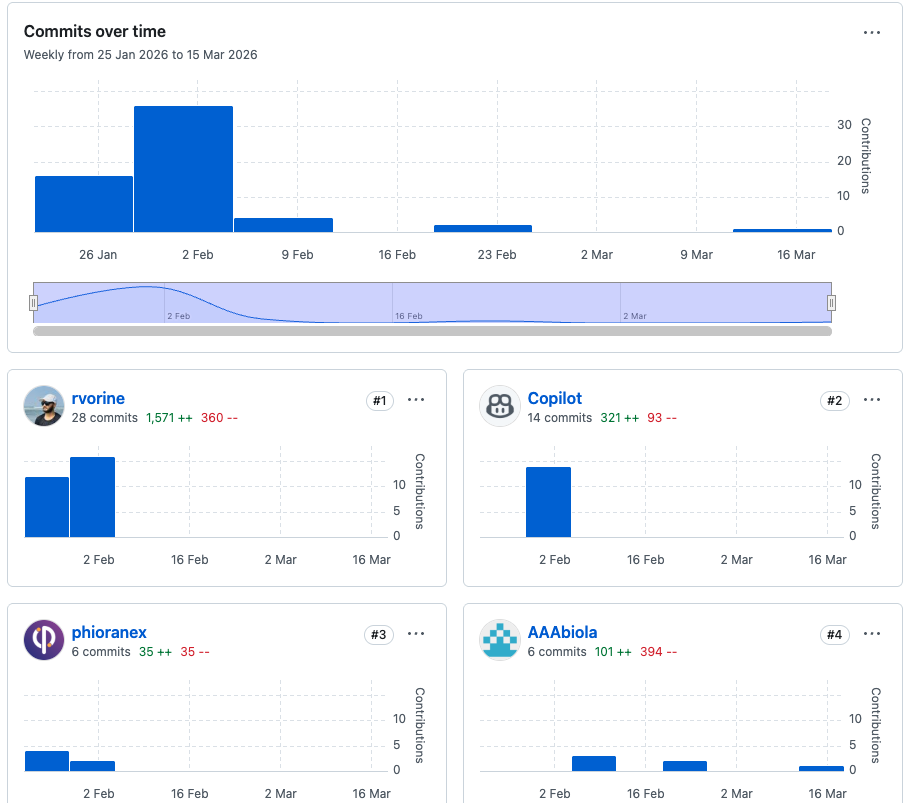The width and height of the screenshot is (907, 803).
Task: Open the three-dot menu on AAAbiola's card
Action: click(872, 634)
